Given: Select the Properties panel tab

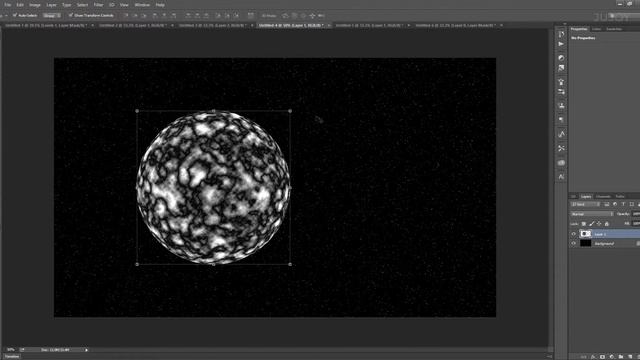Looking at the screenshot, I should point(579,29).
